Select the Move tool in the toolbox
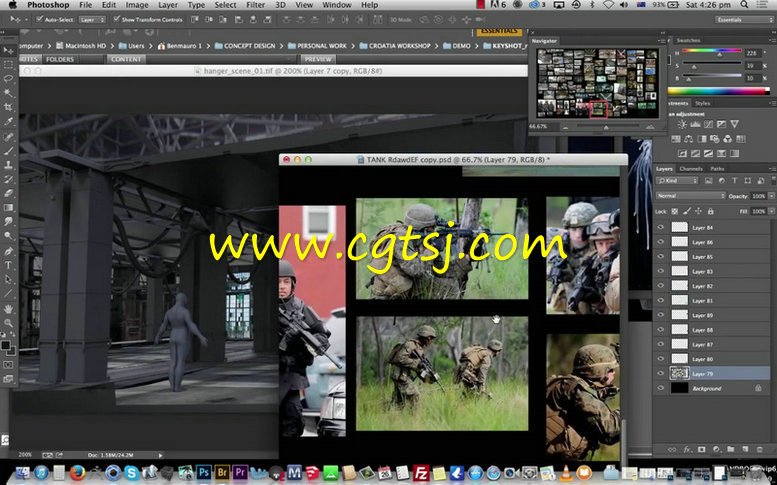Image resolution: width=777 pixels, height=485 pixels. (8, 51)
